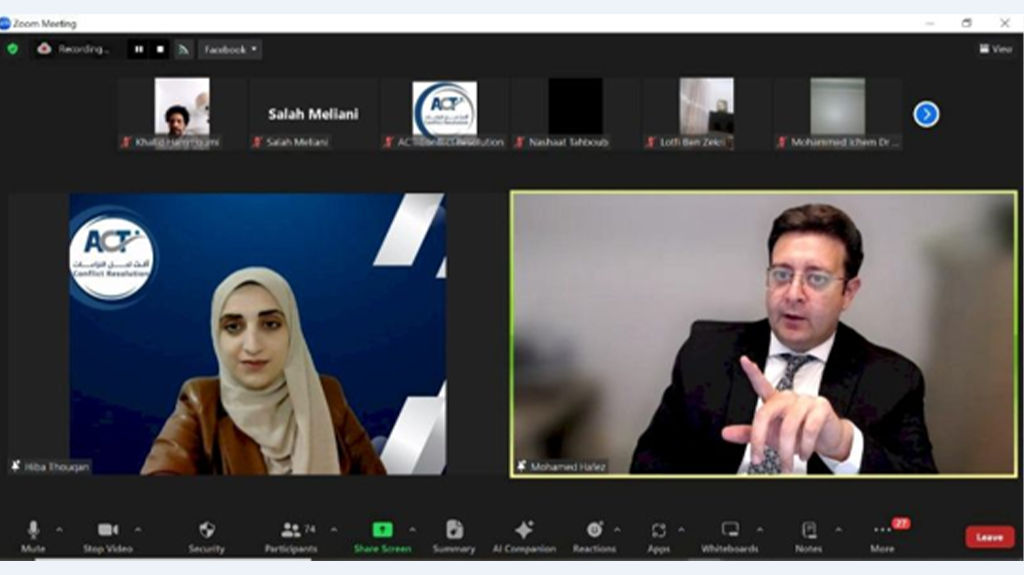Open the Notes tool
The width and height of the screenshot is (1024, 575).
coord(809,535)
